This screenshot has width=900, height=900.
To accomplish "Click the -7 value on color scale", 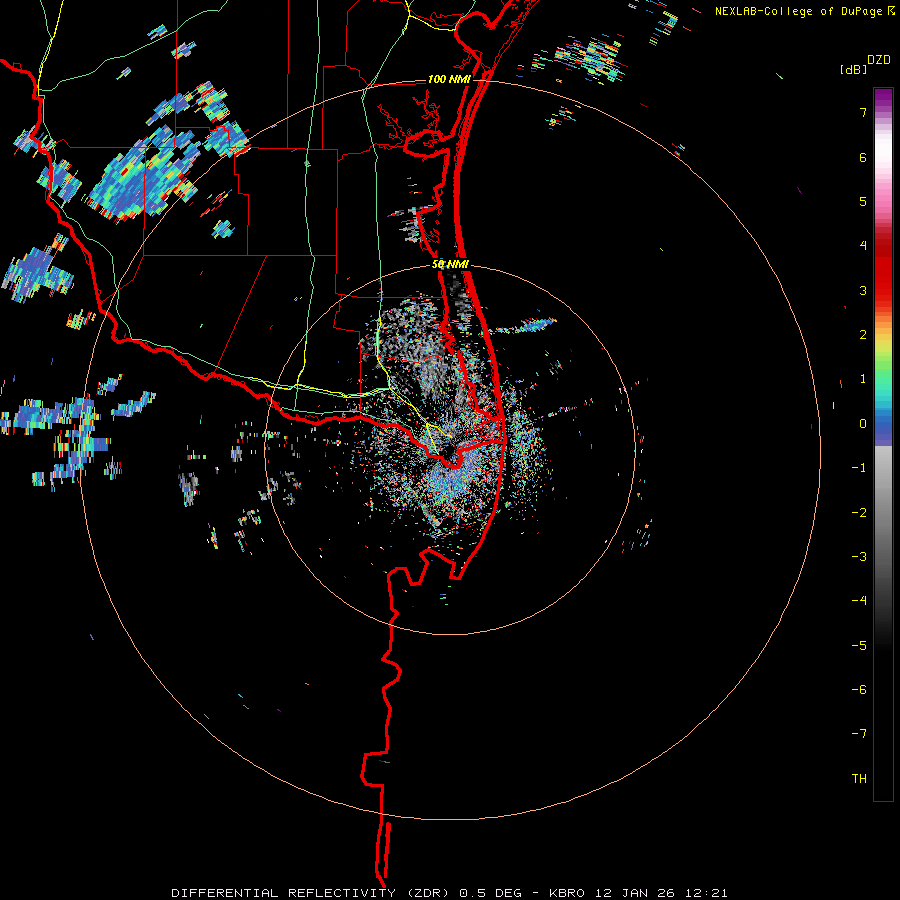I will click(x=859, y=734).
